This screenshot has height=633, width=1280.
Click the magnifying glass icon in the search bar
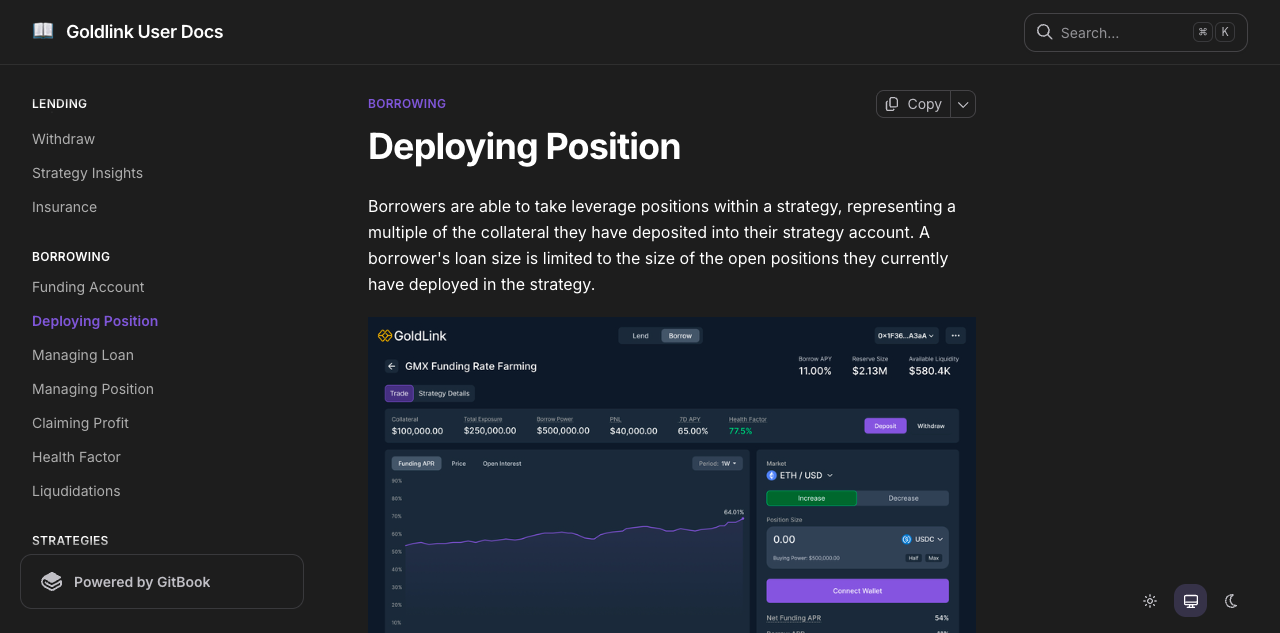point(1044,32)
